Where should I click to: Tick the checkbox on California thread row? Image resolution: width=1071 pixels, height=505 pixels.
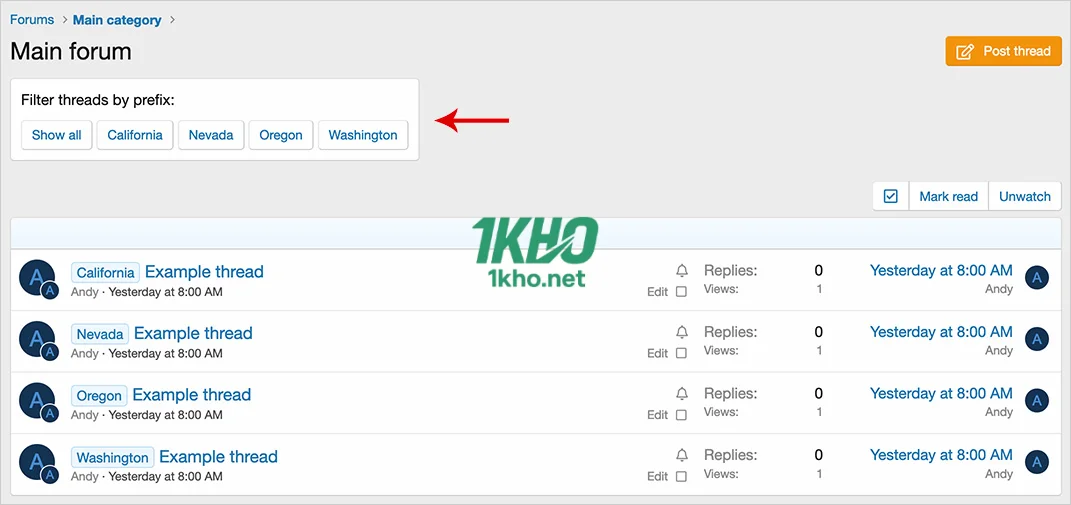tap(681, 292)
